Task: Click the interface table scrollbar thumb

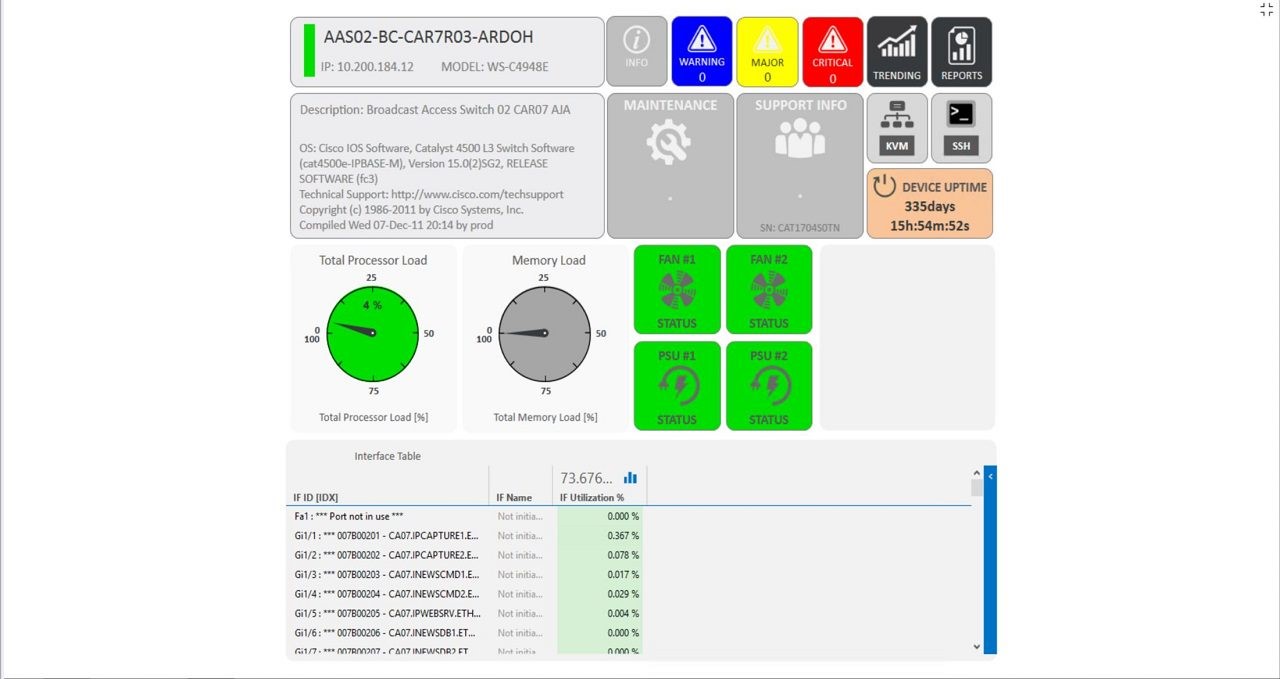Action: point(977,488)
